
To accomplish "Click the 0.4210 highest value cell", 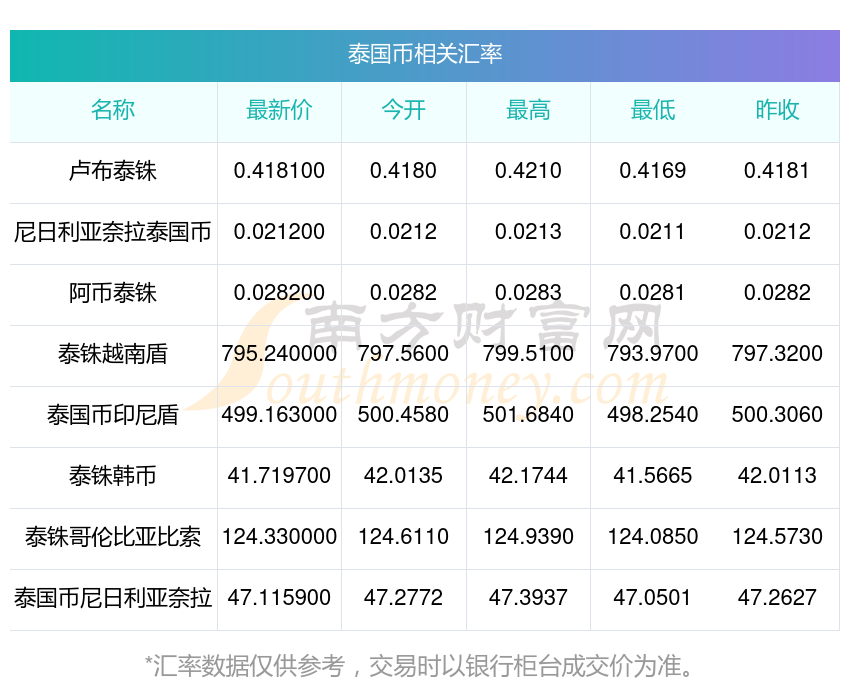I will click(x=528, y=171).
